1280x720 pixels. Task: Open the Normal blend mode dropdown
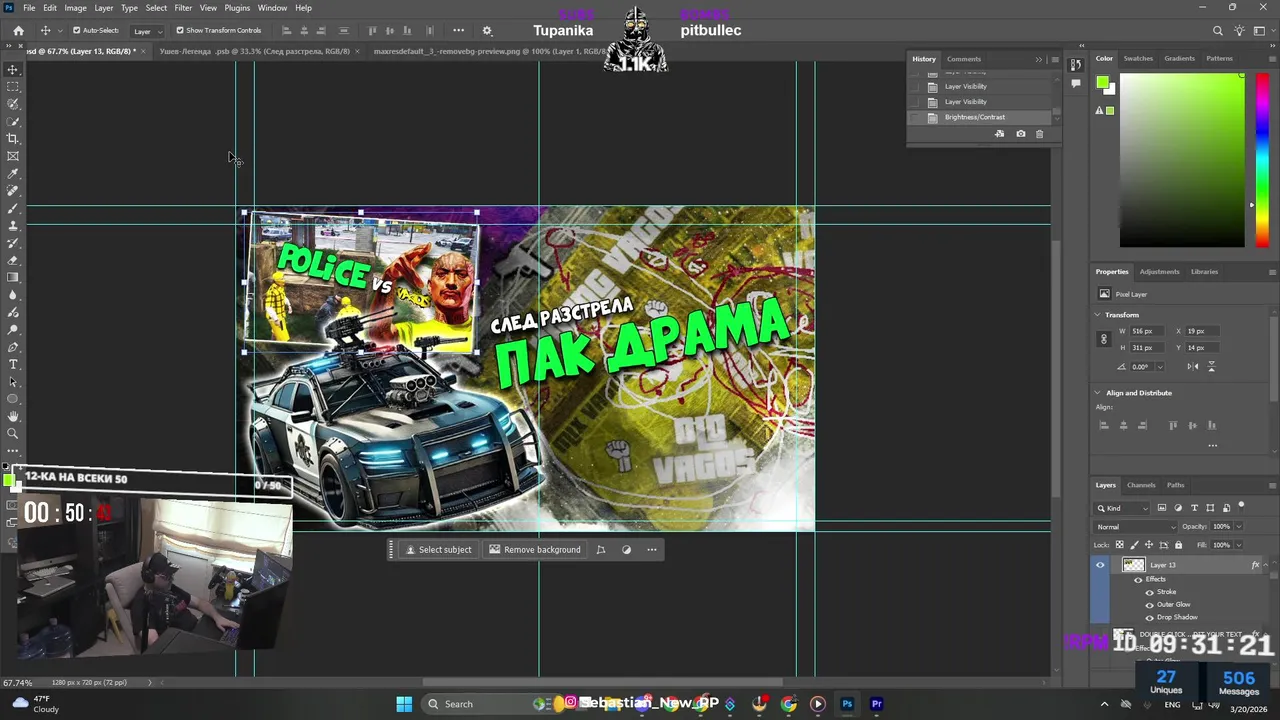pos(1136,527)
